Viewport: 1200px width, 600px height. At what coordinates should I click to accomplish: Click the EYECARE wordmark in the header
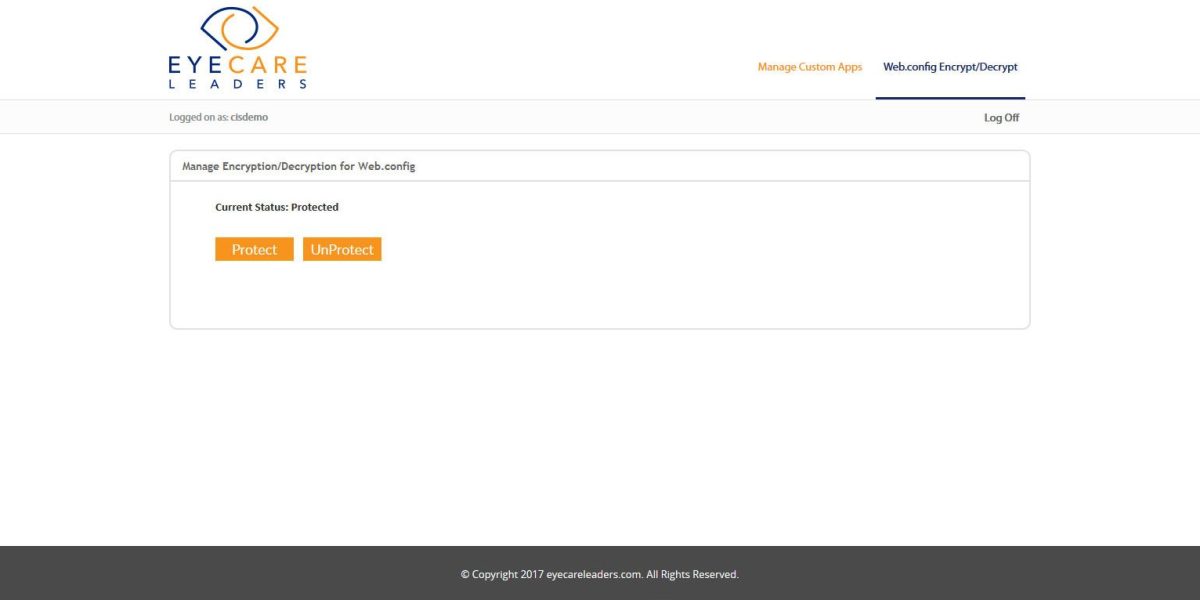(x=236, y=65)
